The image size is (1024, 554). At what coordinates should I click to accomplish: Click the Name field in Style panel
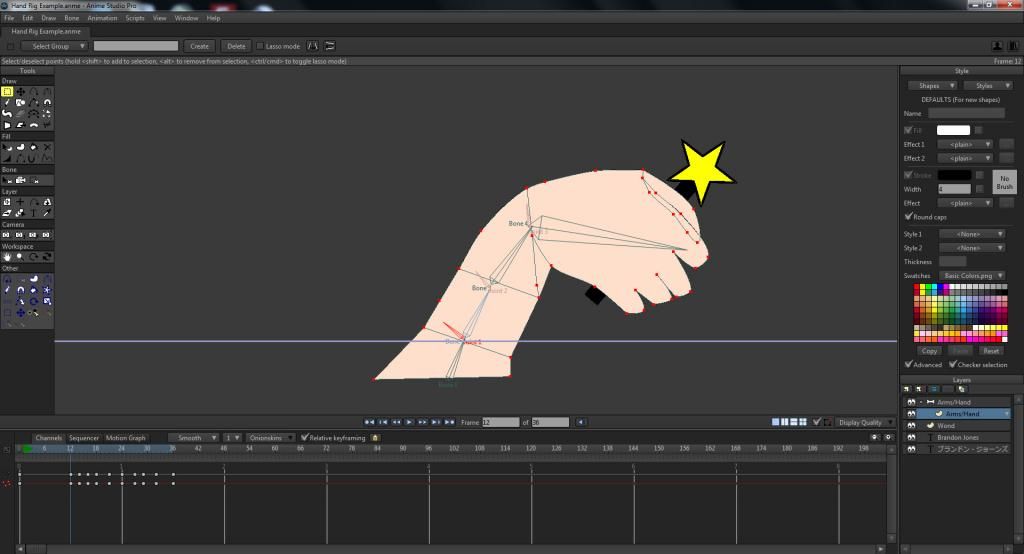[967, 113]
